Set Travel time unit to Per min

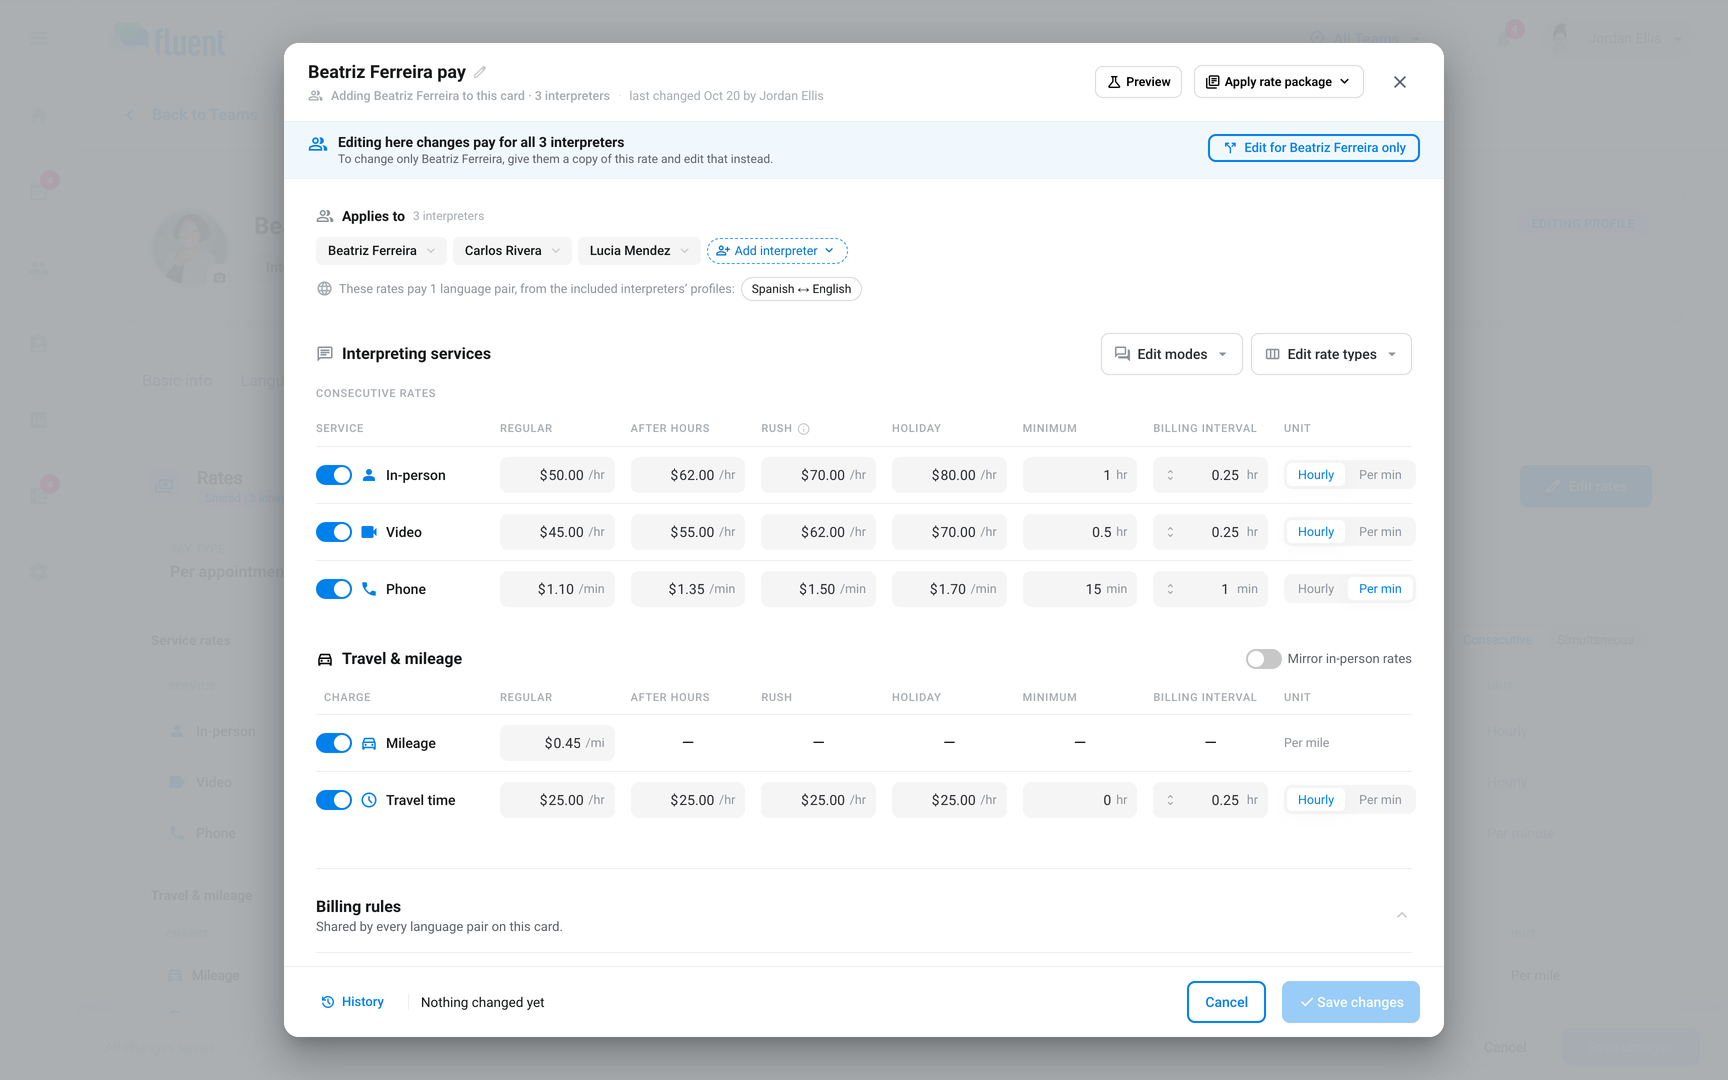[1380, 800]
